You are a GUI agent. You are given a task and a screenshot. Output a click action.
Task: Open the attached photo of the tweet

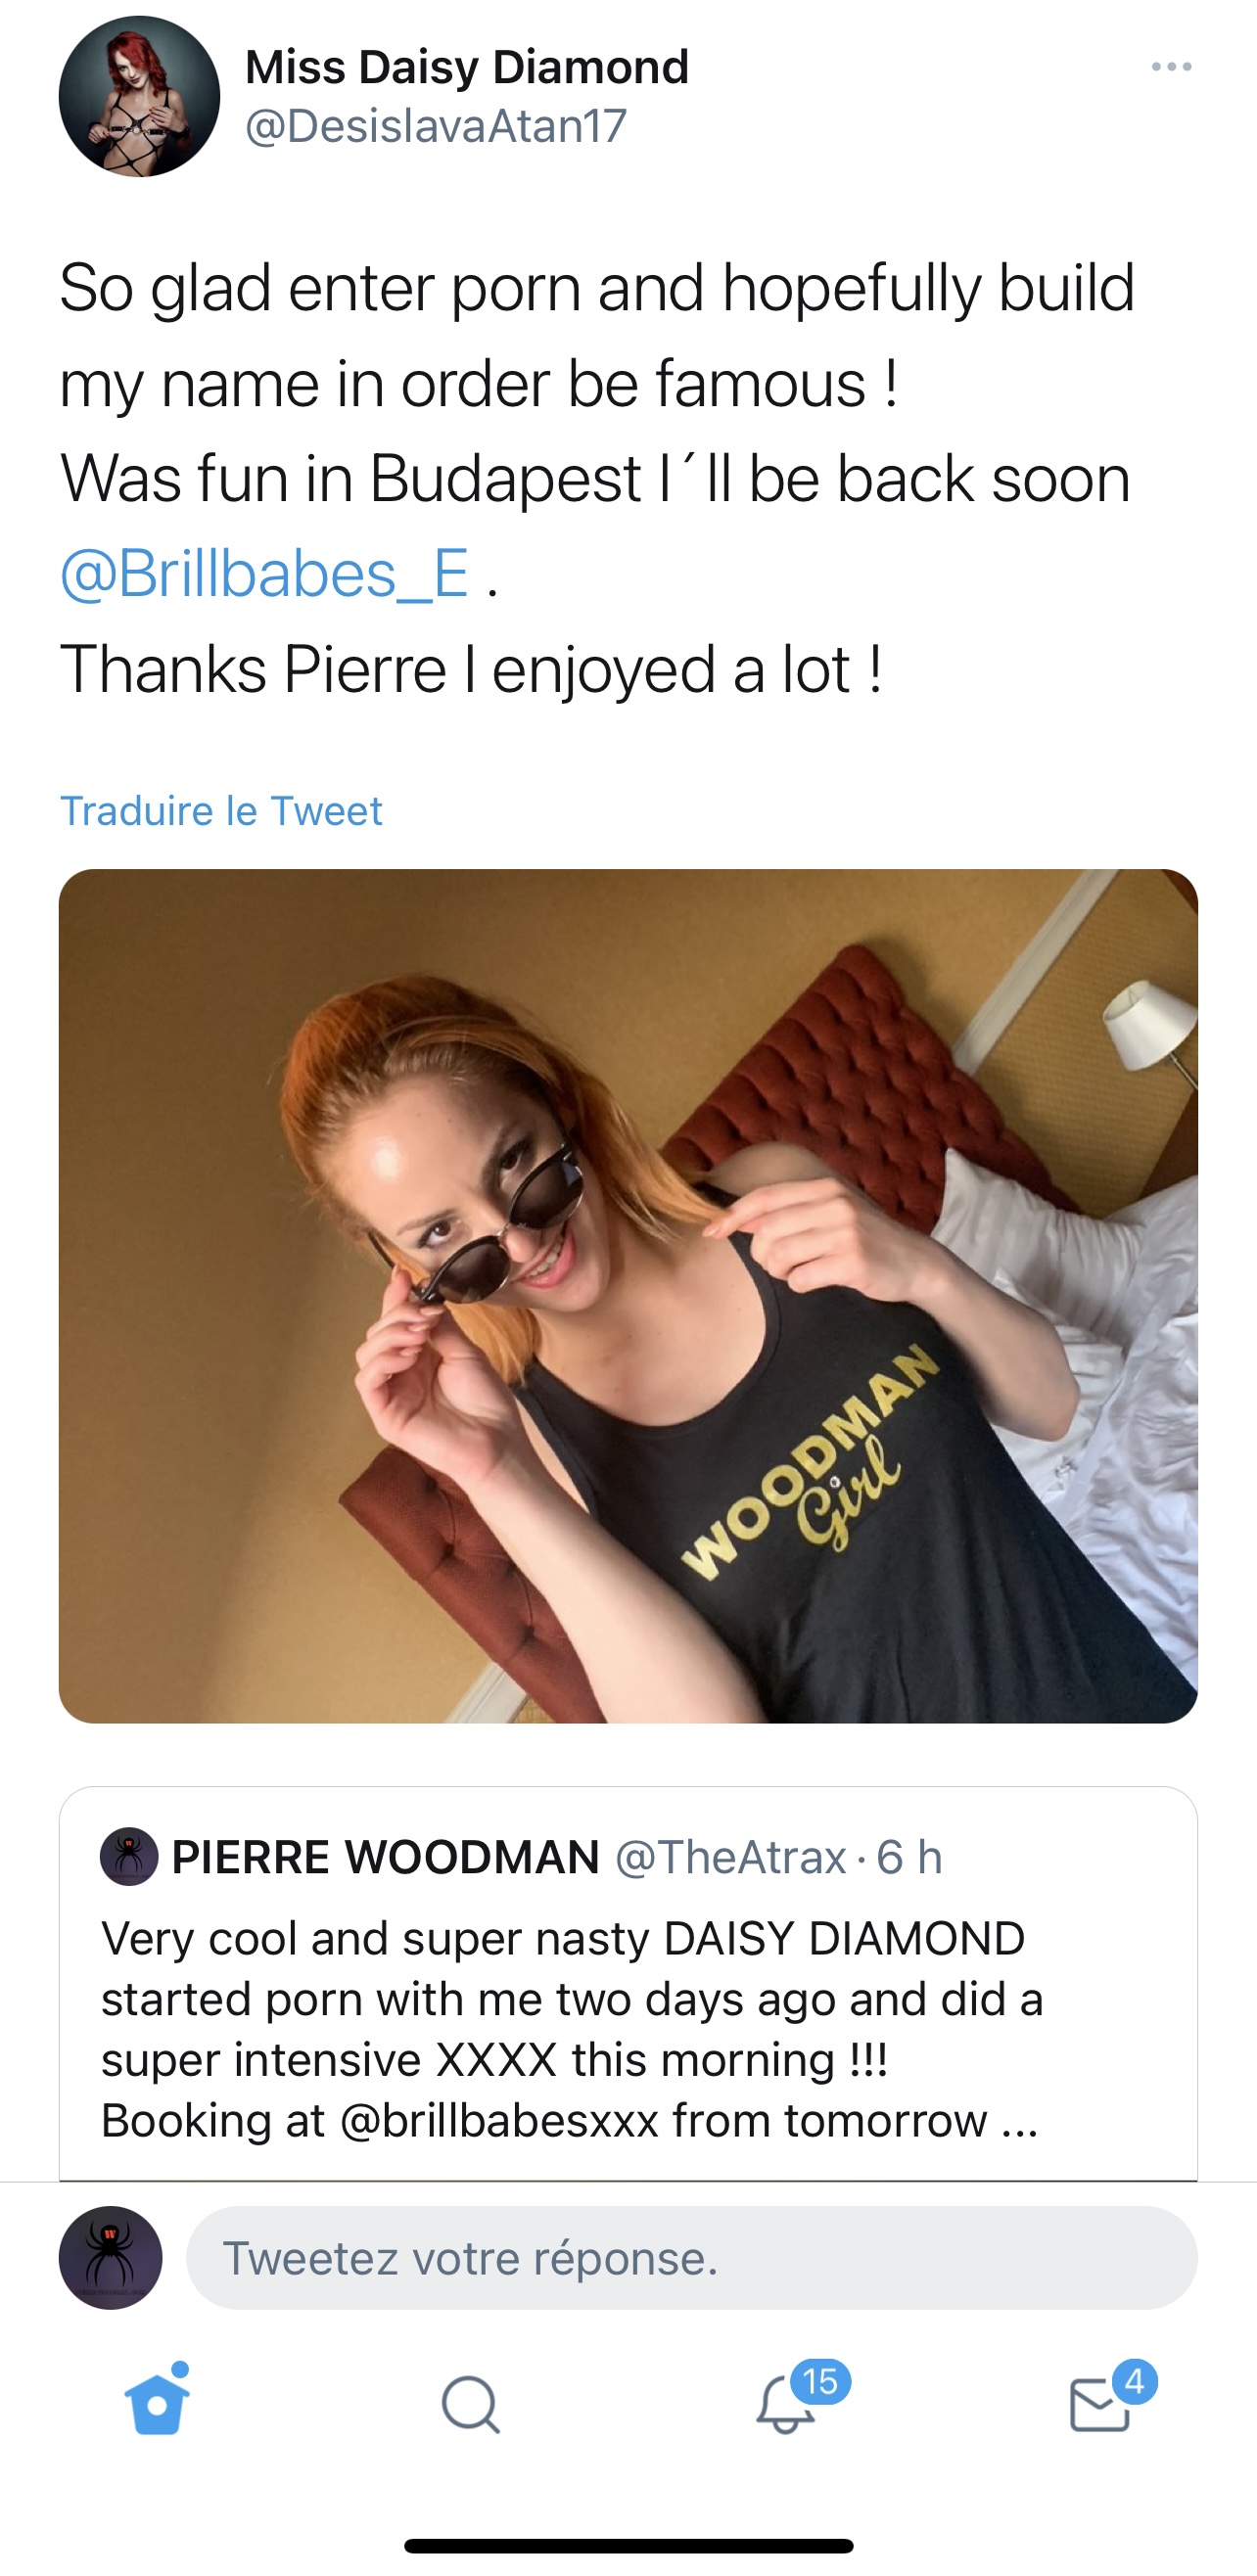point(628,1295)
